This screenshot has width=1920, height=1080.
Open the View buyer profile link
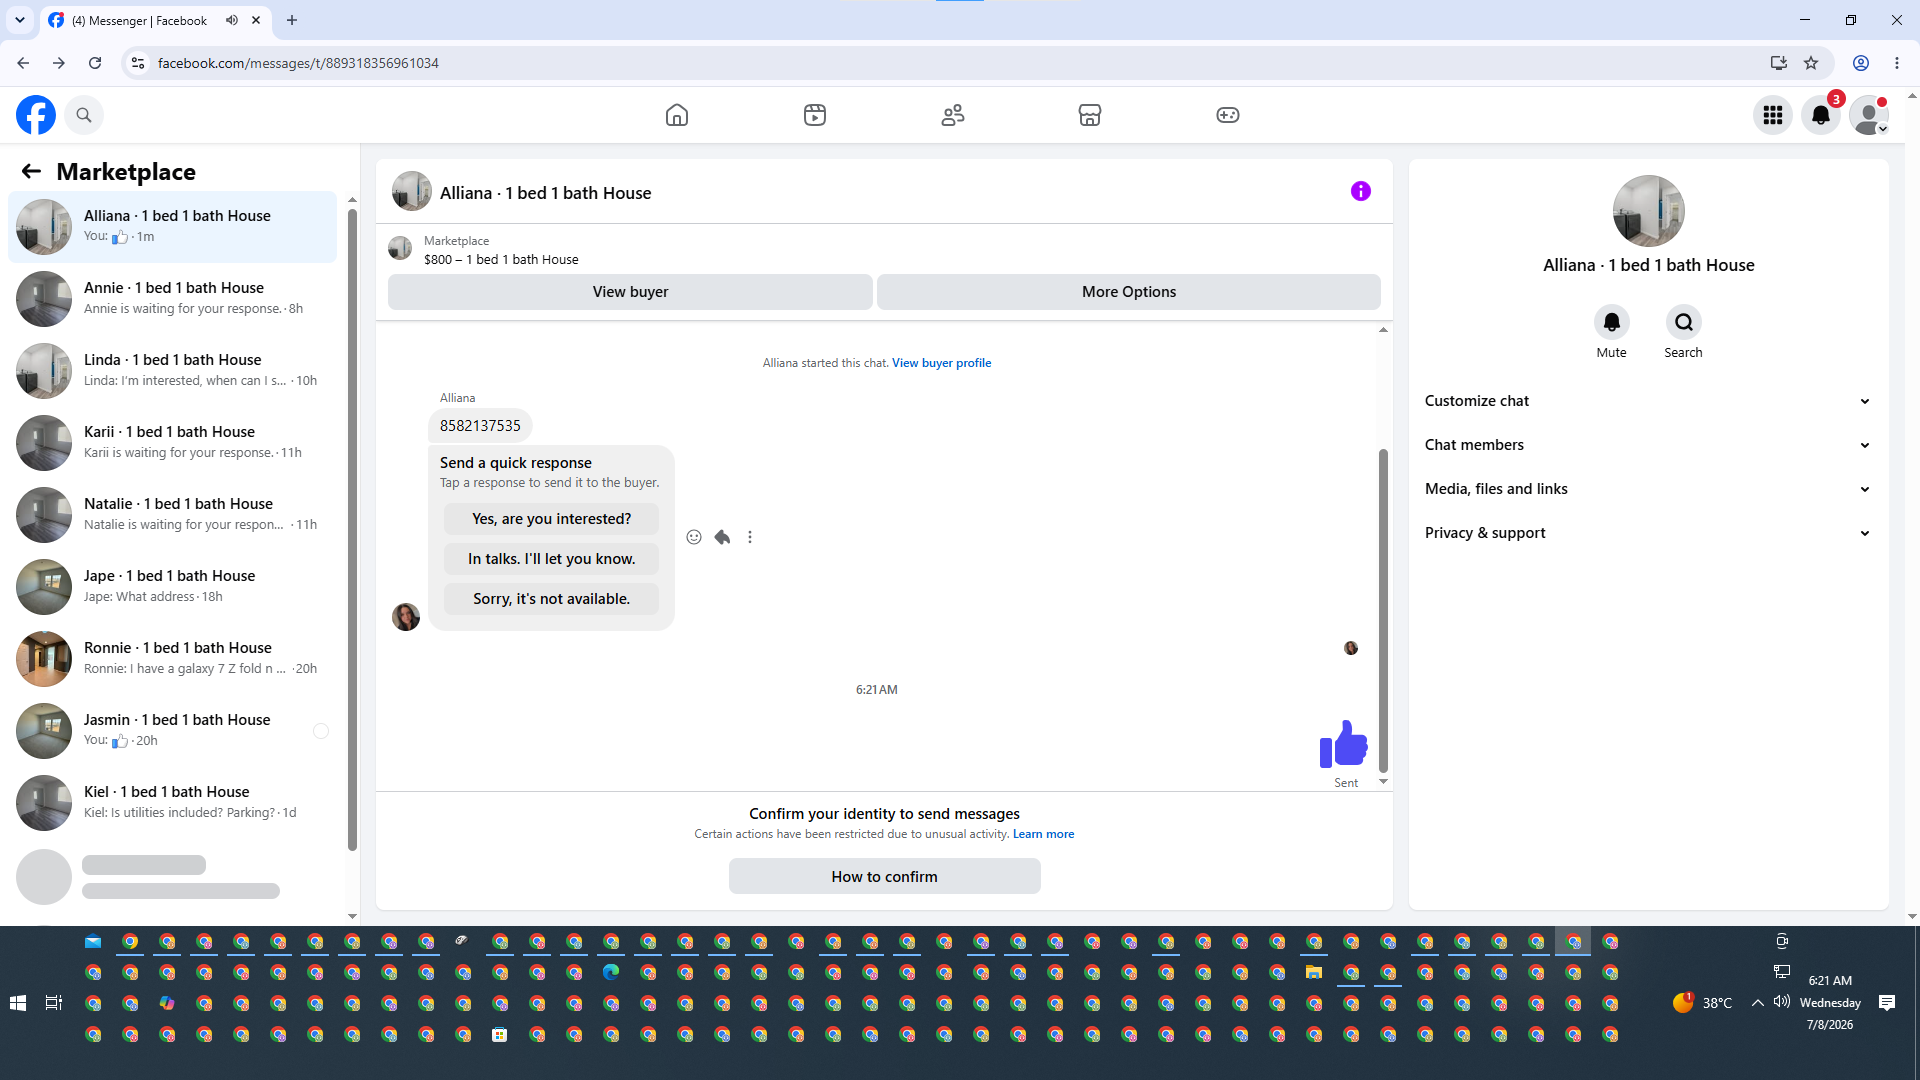coord(942,363)
